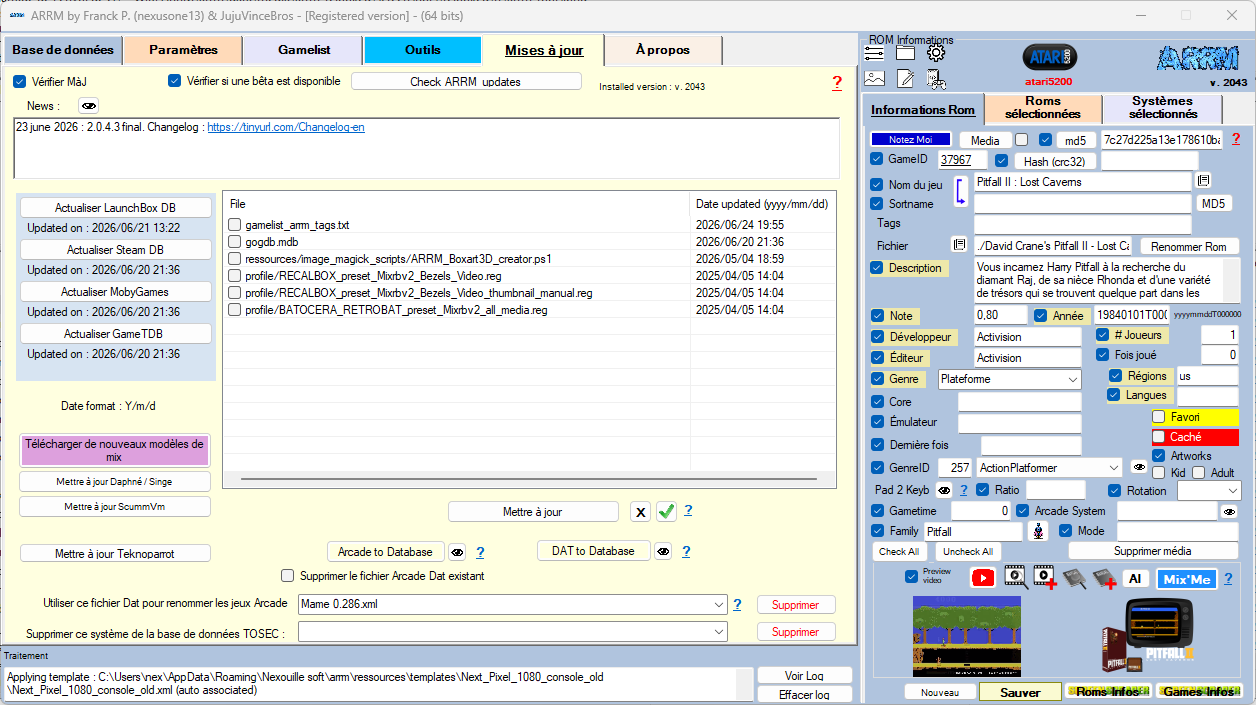
Task: Click the YouTube icon
Action: click(x=983, y=578)
